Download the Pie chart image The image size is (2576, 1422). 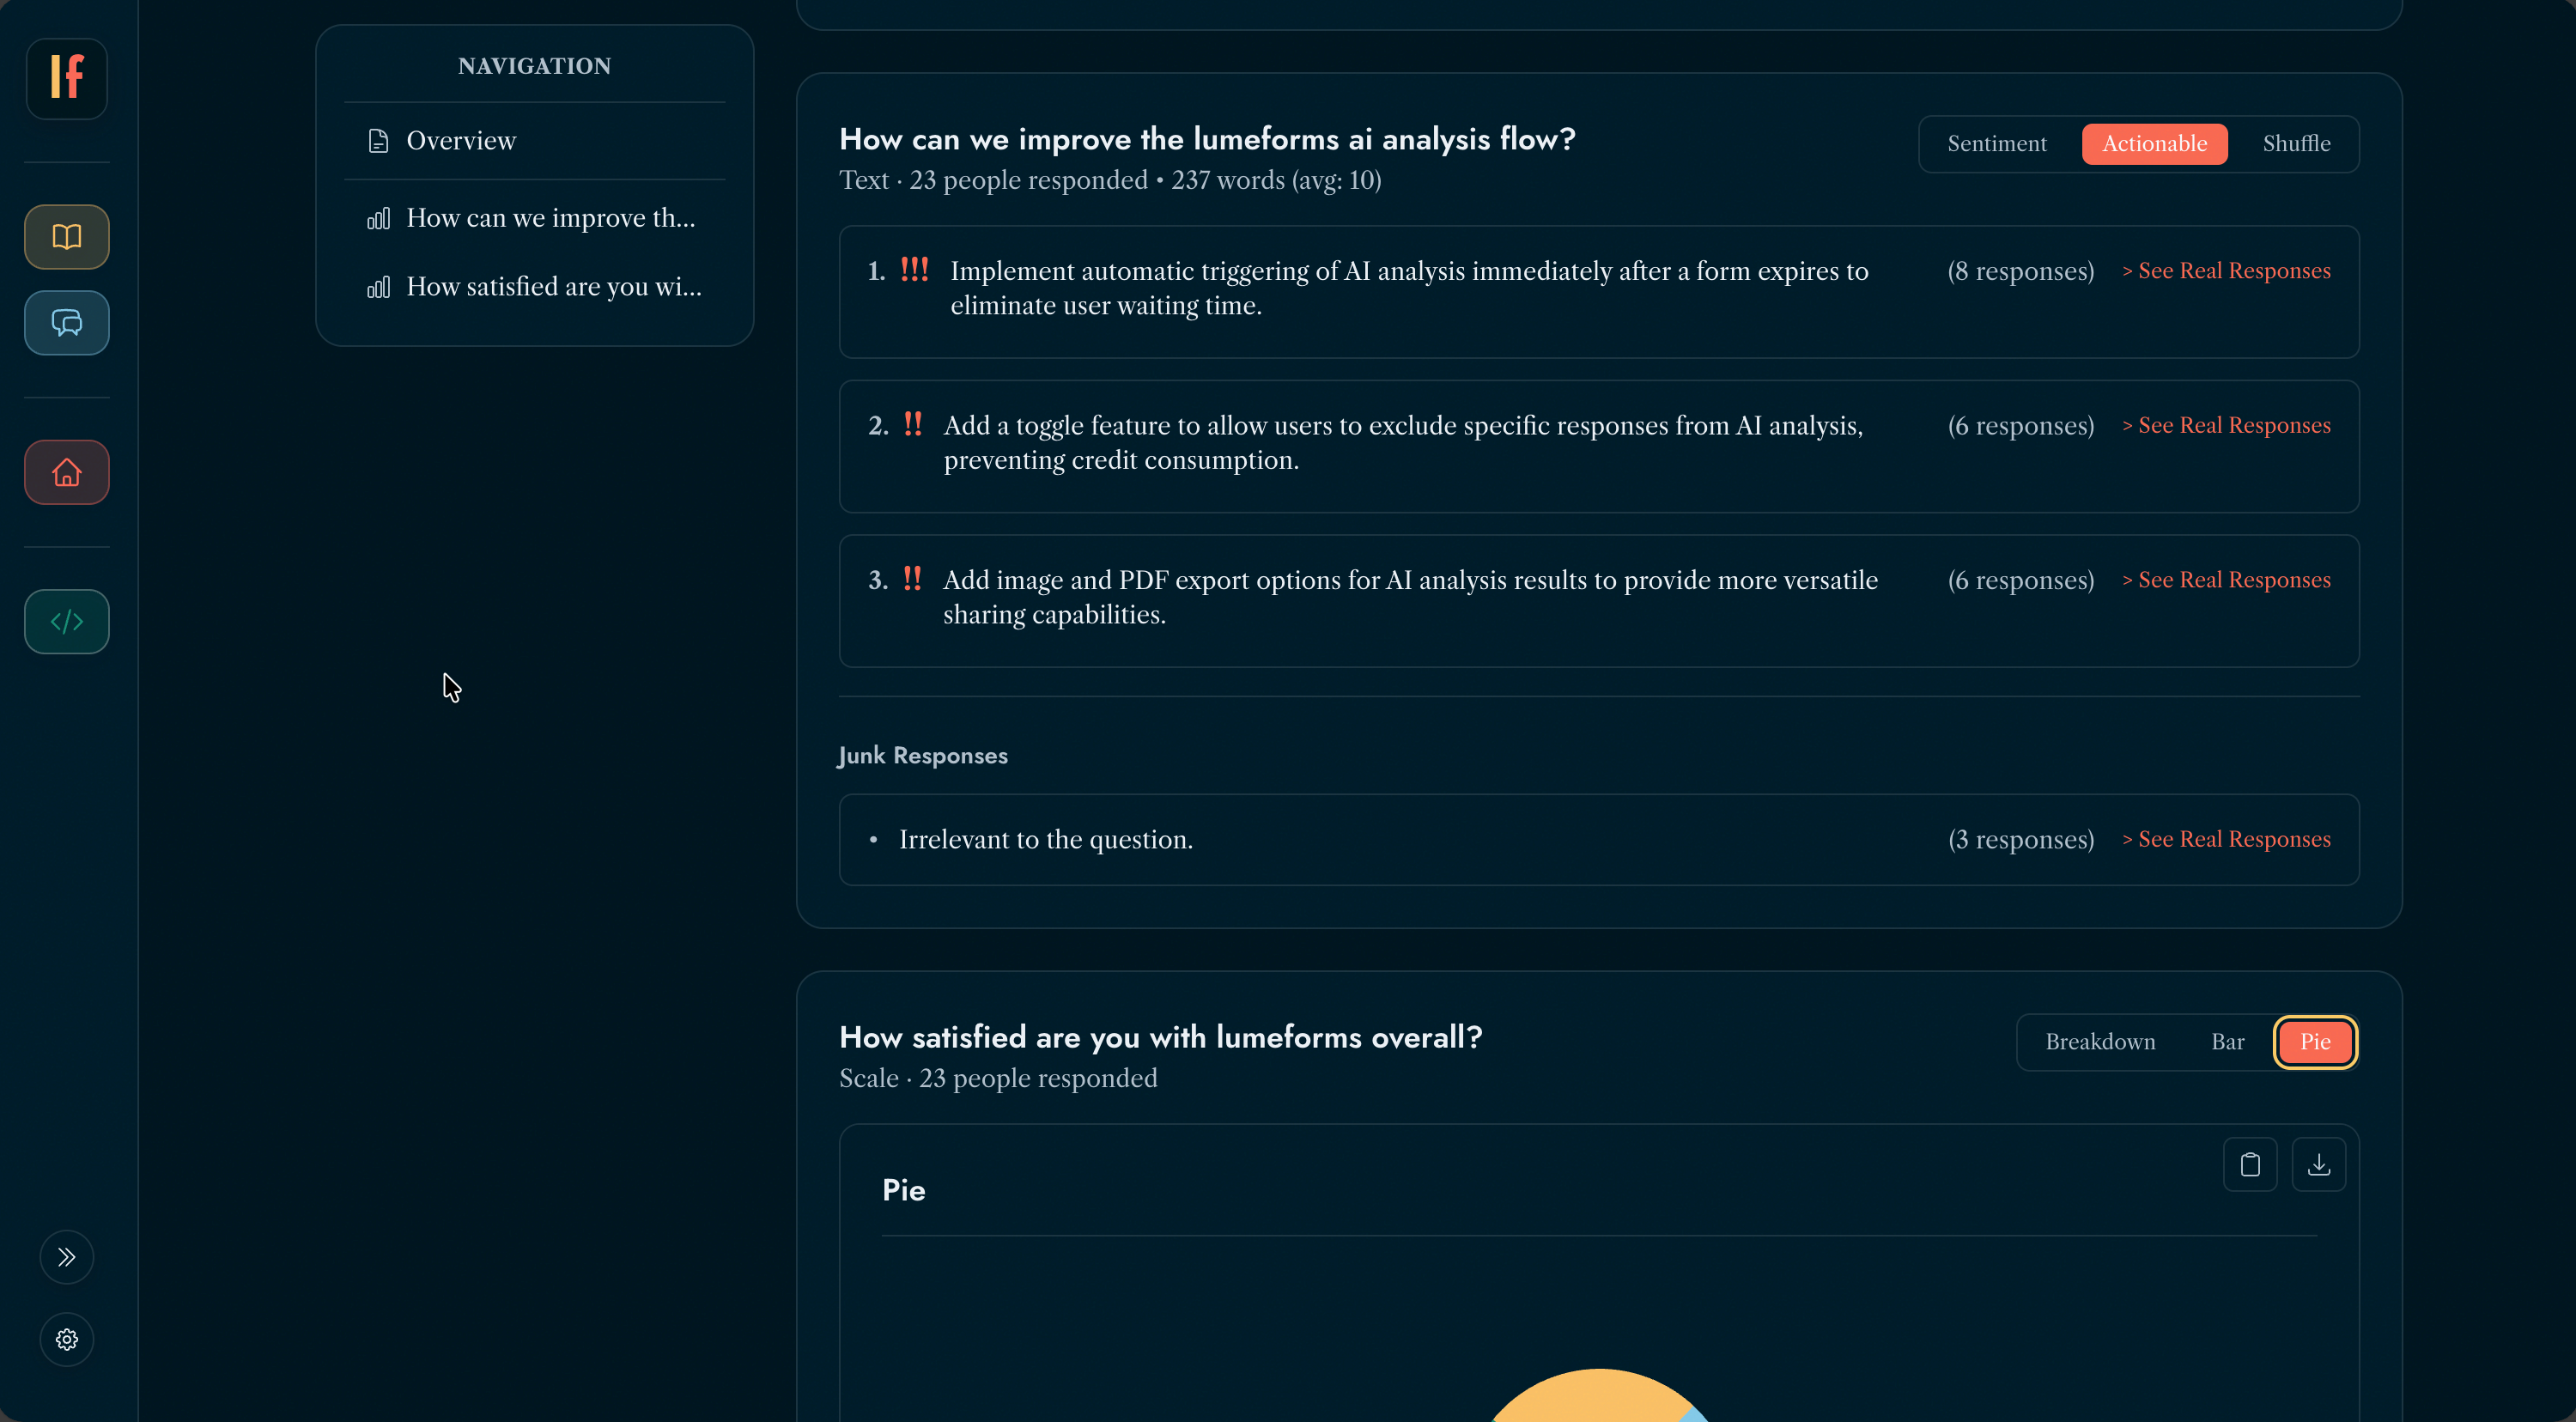[2320, 1163]
